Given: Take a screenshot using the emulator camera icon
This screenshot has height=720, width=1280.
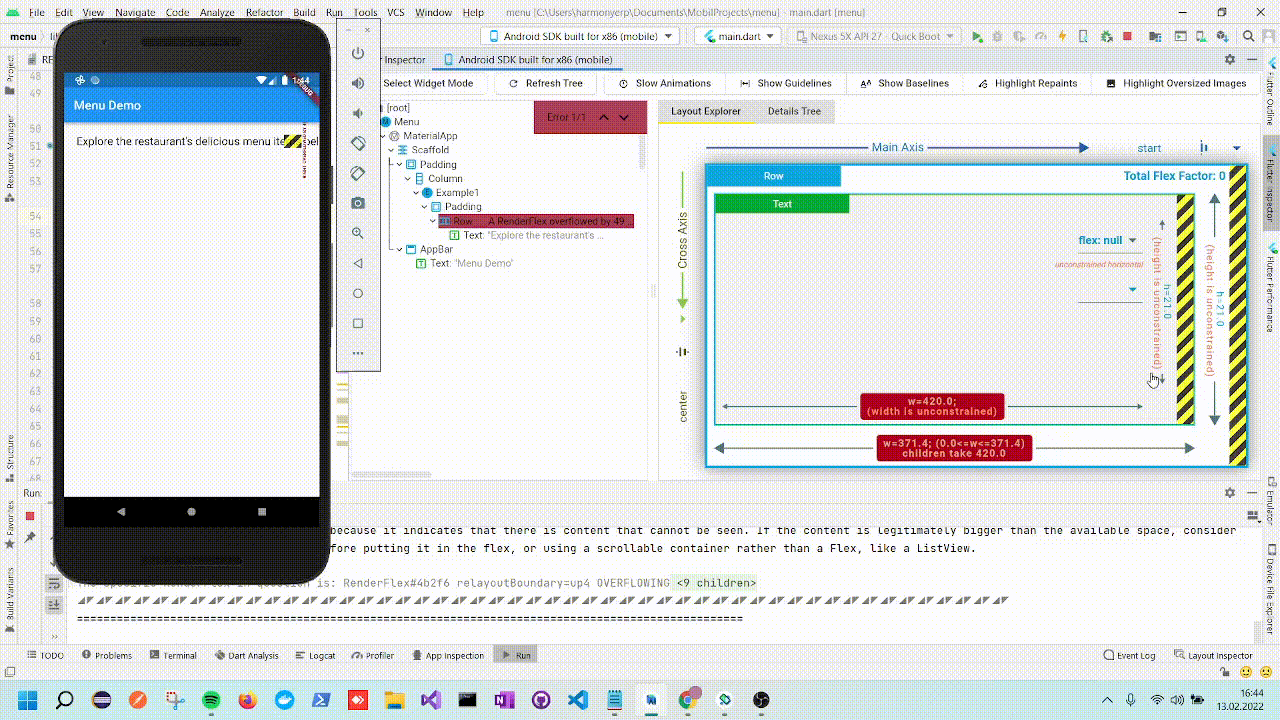Looking at the screenshot, I should pyautogui.click(x=358, y=203).
